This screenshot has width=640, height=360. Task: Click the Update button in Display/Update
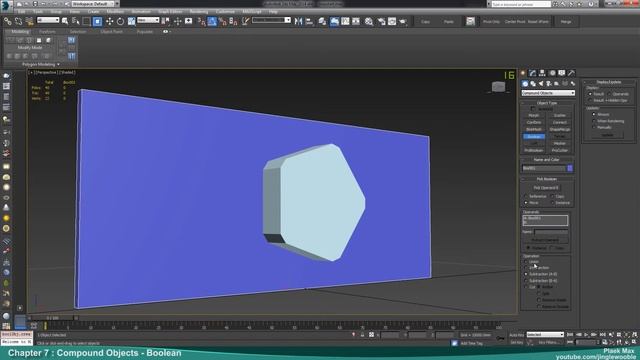click(x=607, y=135)
